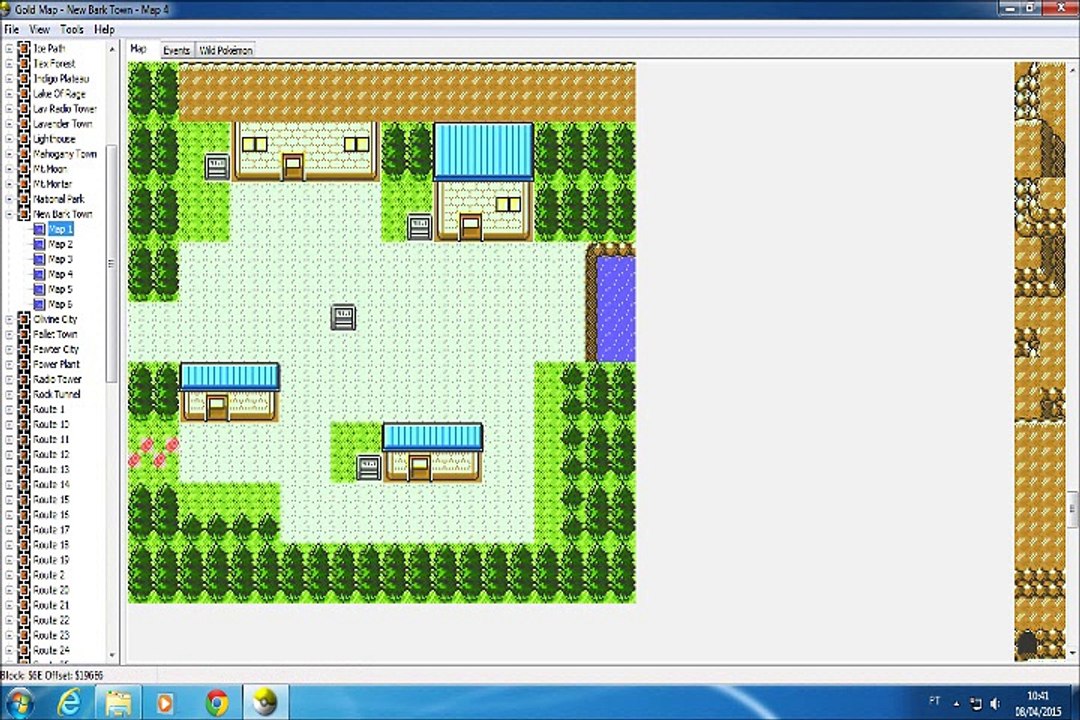Image resolution: width=1080 pixels, height=720 pixels.
Task: Click the blue map icon beside Map 2
Action: coord(39,244)
